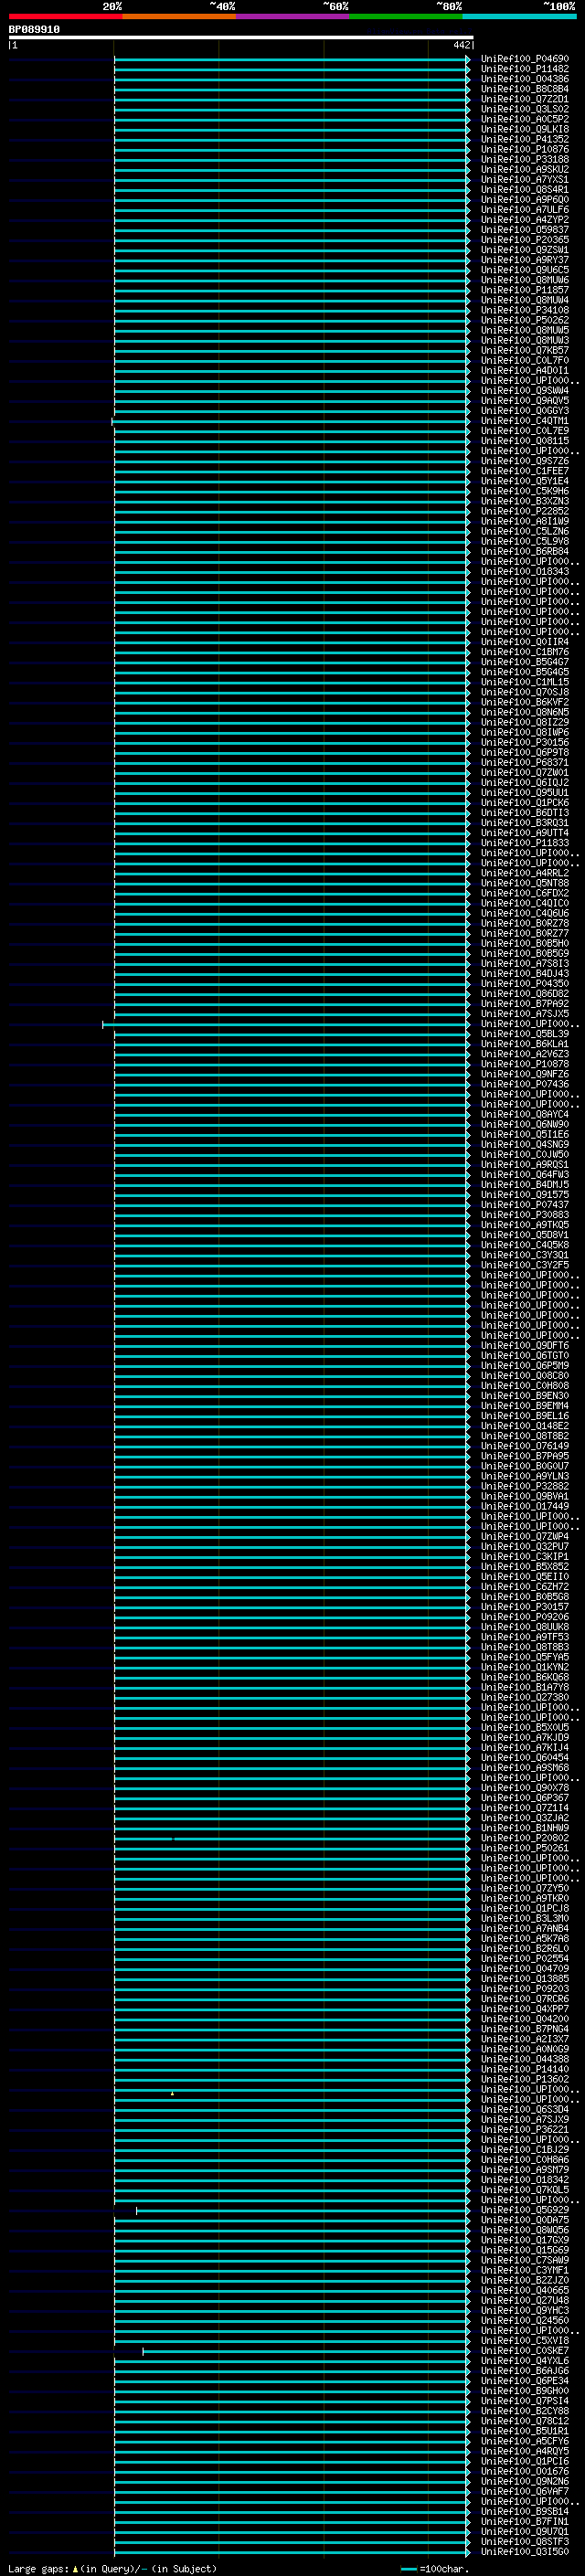Click label UniRef100_Q8N6N5
Screen dimensions: 585x2576
(x=524, y=712)
